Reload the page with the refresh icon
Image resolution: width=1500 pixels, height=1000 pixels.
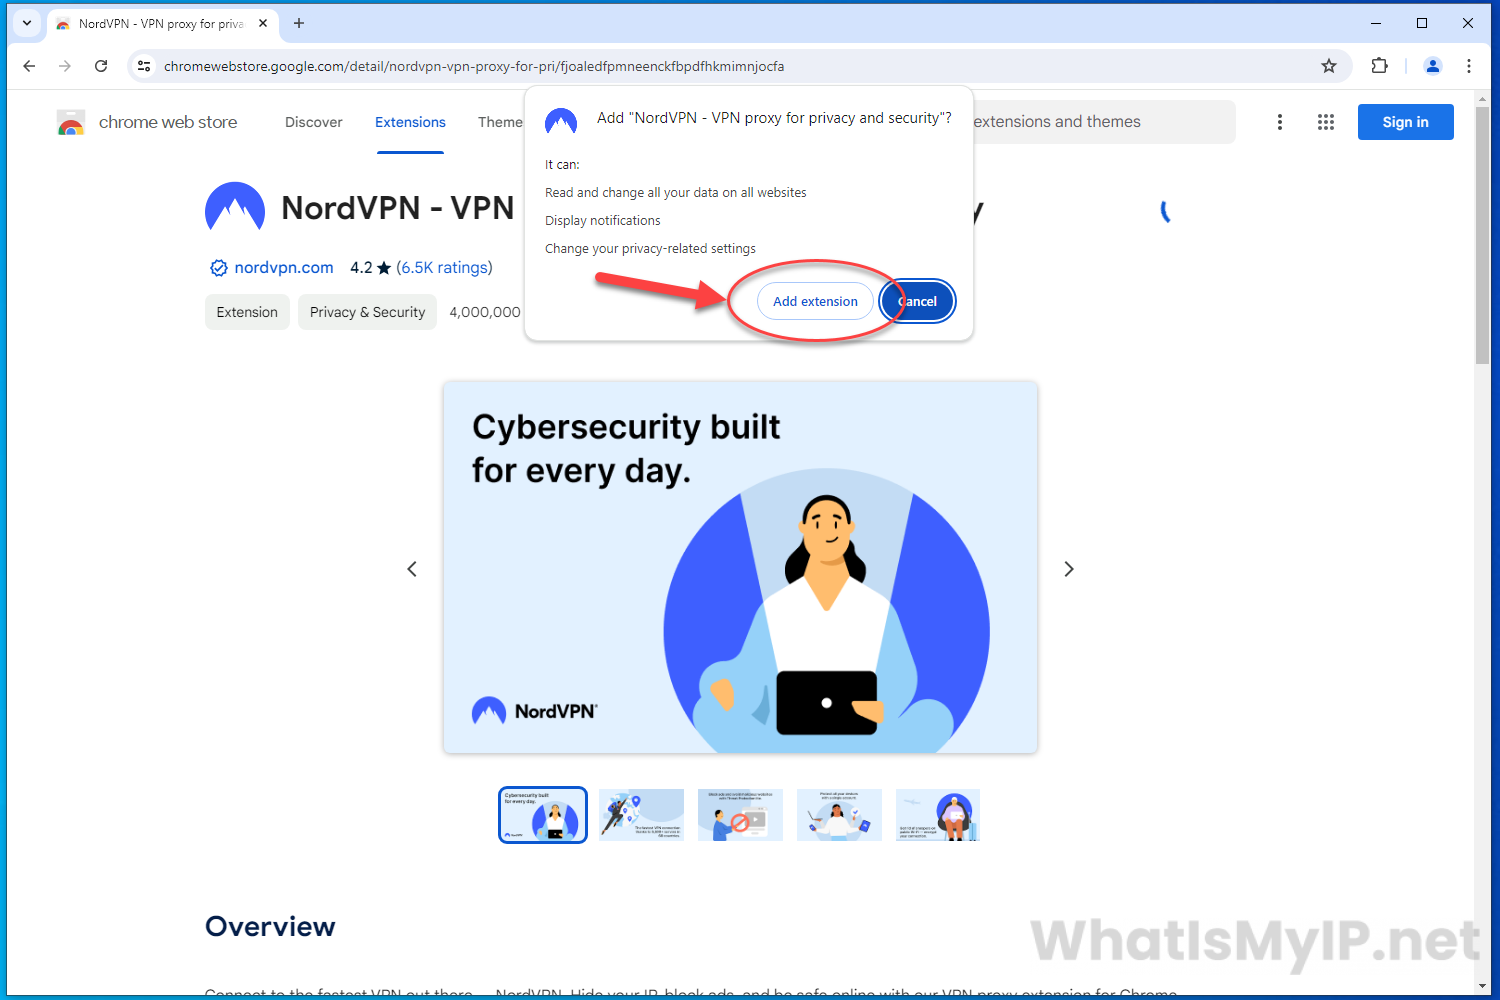101,66
